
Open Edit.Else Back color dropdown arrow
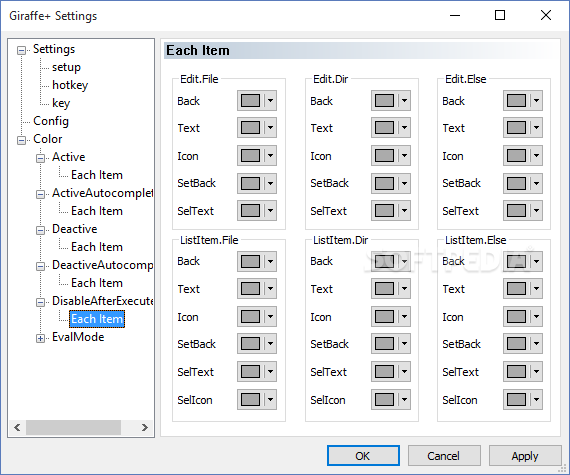pyautogui.click(x=537, y=100)
